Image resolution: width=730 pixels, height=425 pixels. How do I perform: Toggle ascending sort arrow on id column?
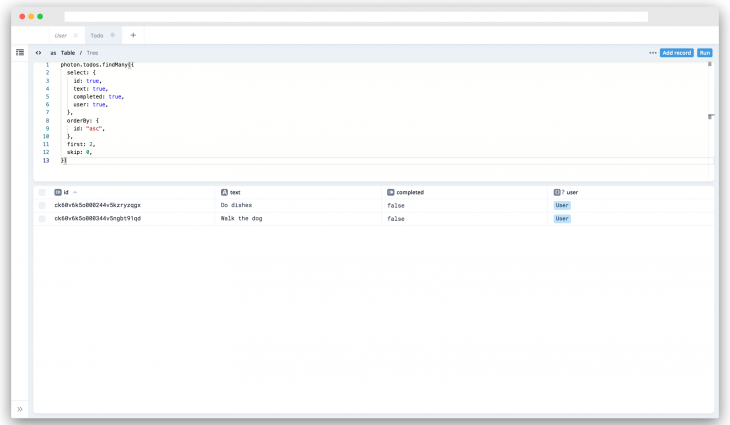(x=75, y=192)
